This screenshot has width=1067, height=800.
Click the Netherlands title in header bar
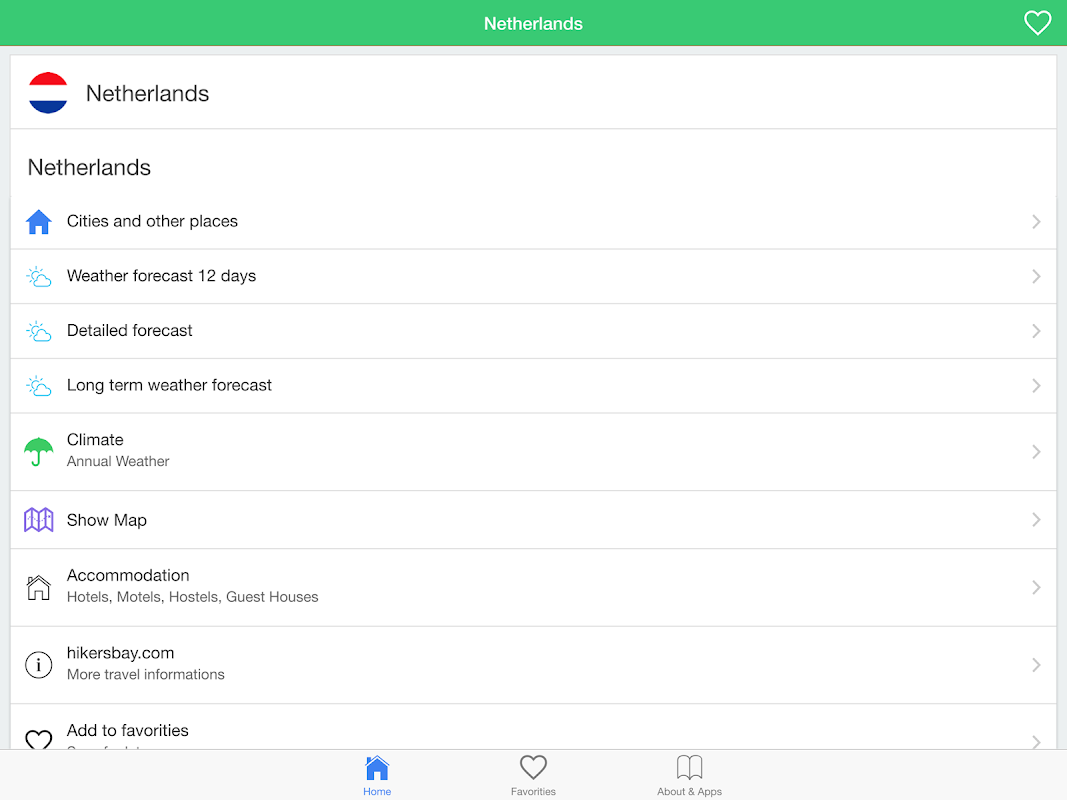tap(534, 24)
